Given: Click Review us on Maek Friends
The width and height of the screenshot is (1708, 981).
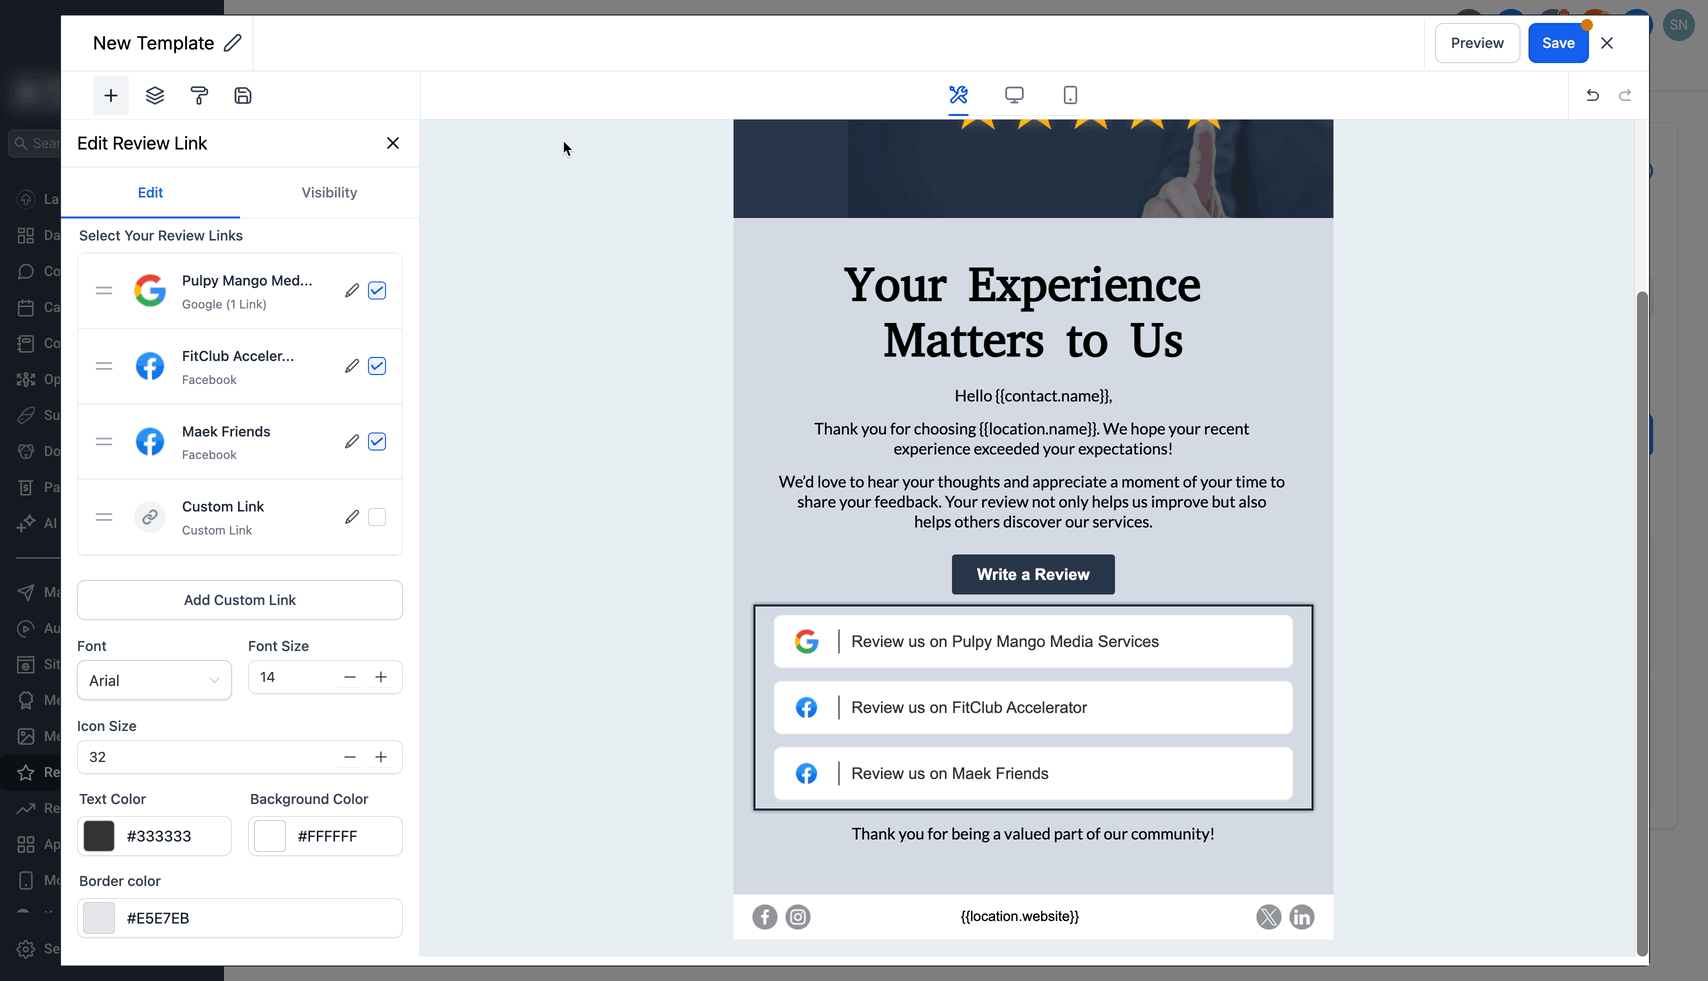Looking at the screenshot, I should tap(1033, 774).
